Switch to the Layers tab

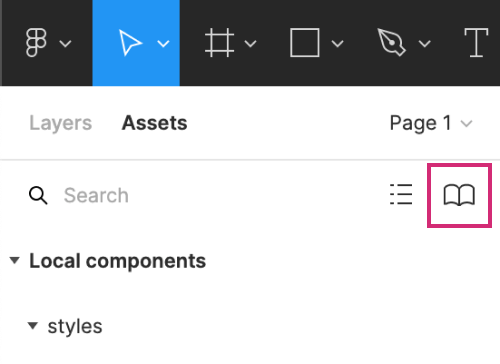[61, 123]
